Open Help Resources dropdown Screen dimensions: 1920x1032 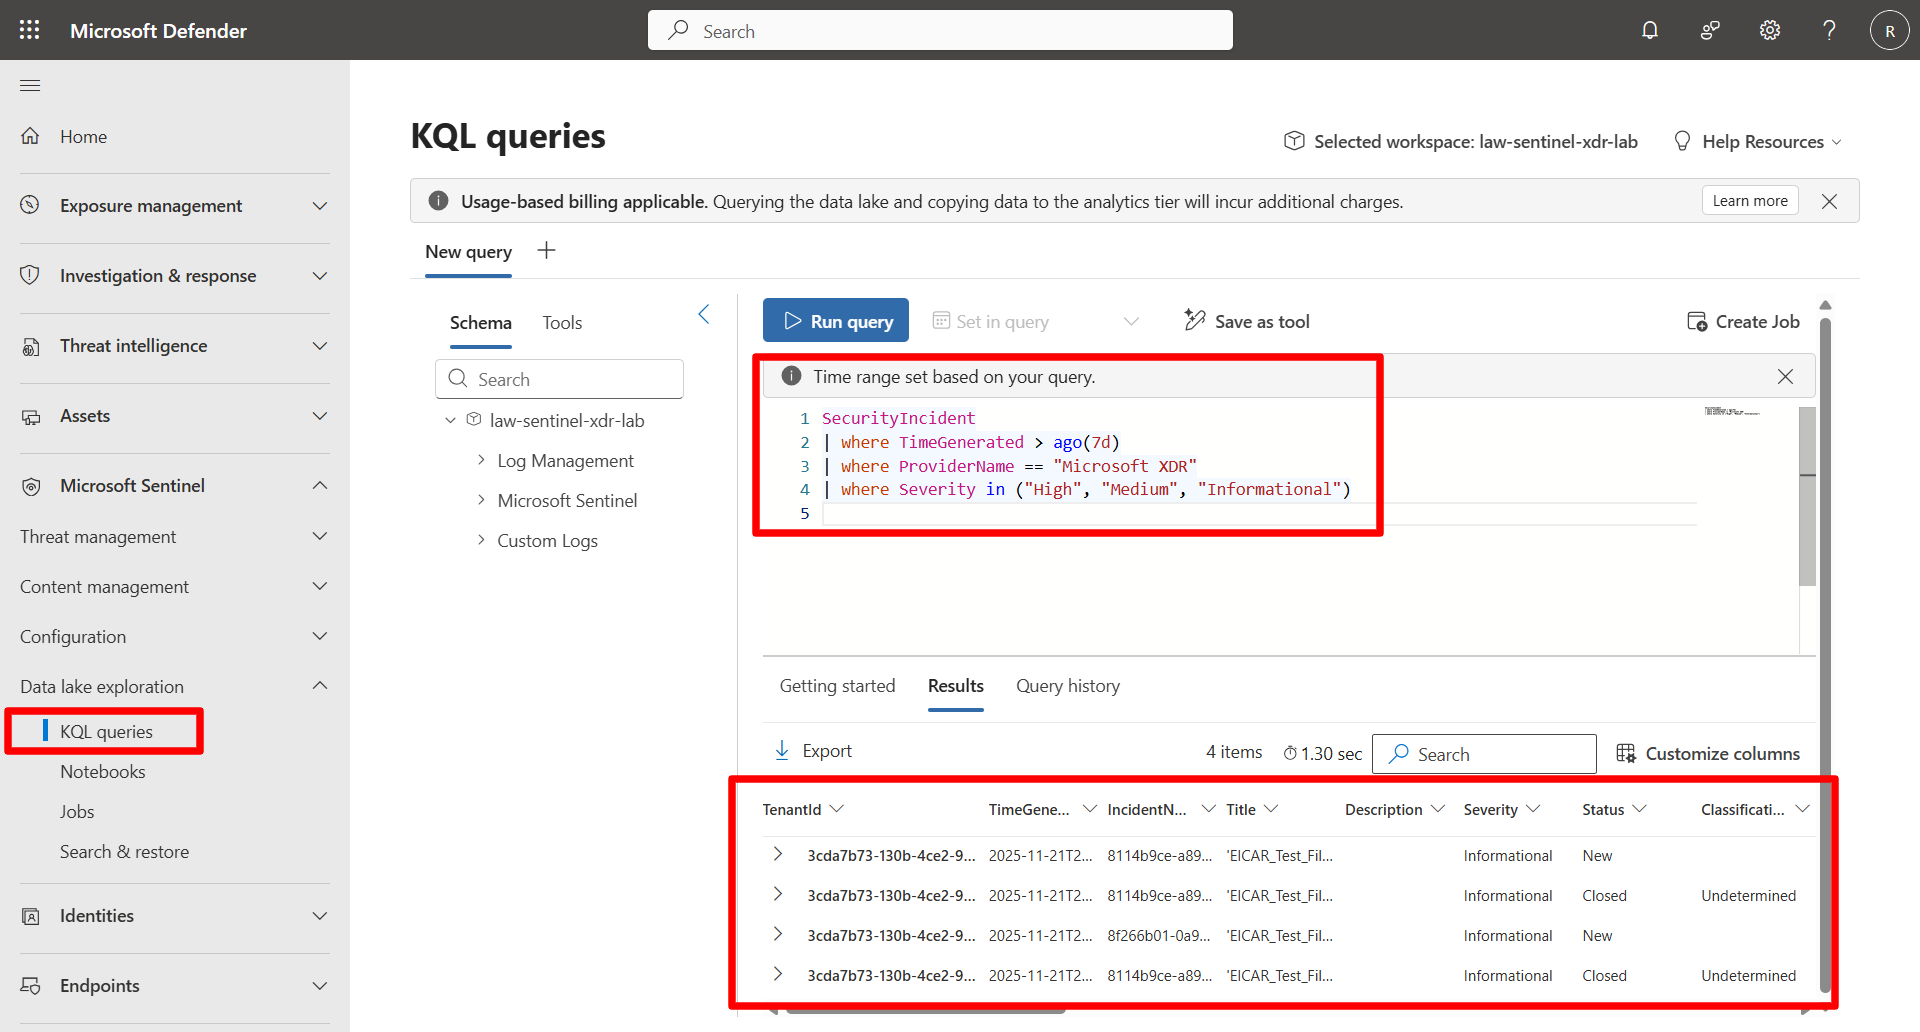click(x=1836, y=142)
